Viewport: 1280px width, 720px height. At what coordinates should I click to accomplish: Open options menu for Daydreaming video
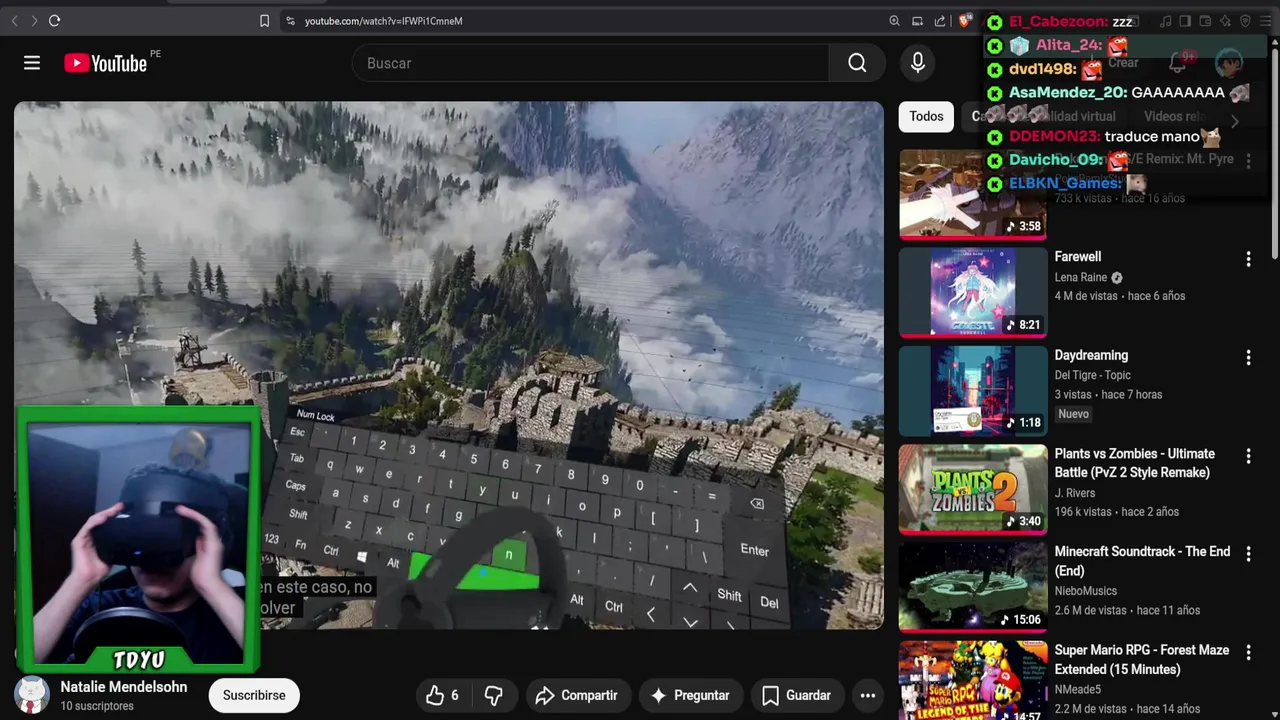[x=1248, y=357]
